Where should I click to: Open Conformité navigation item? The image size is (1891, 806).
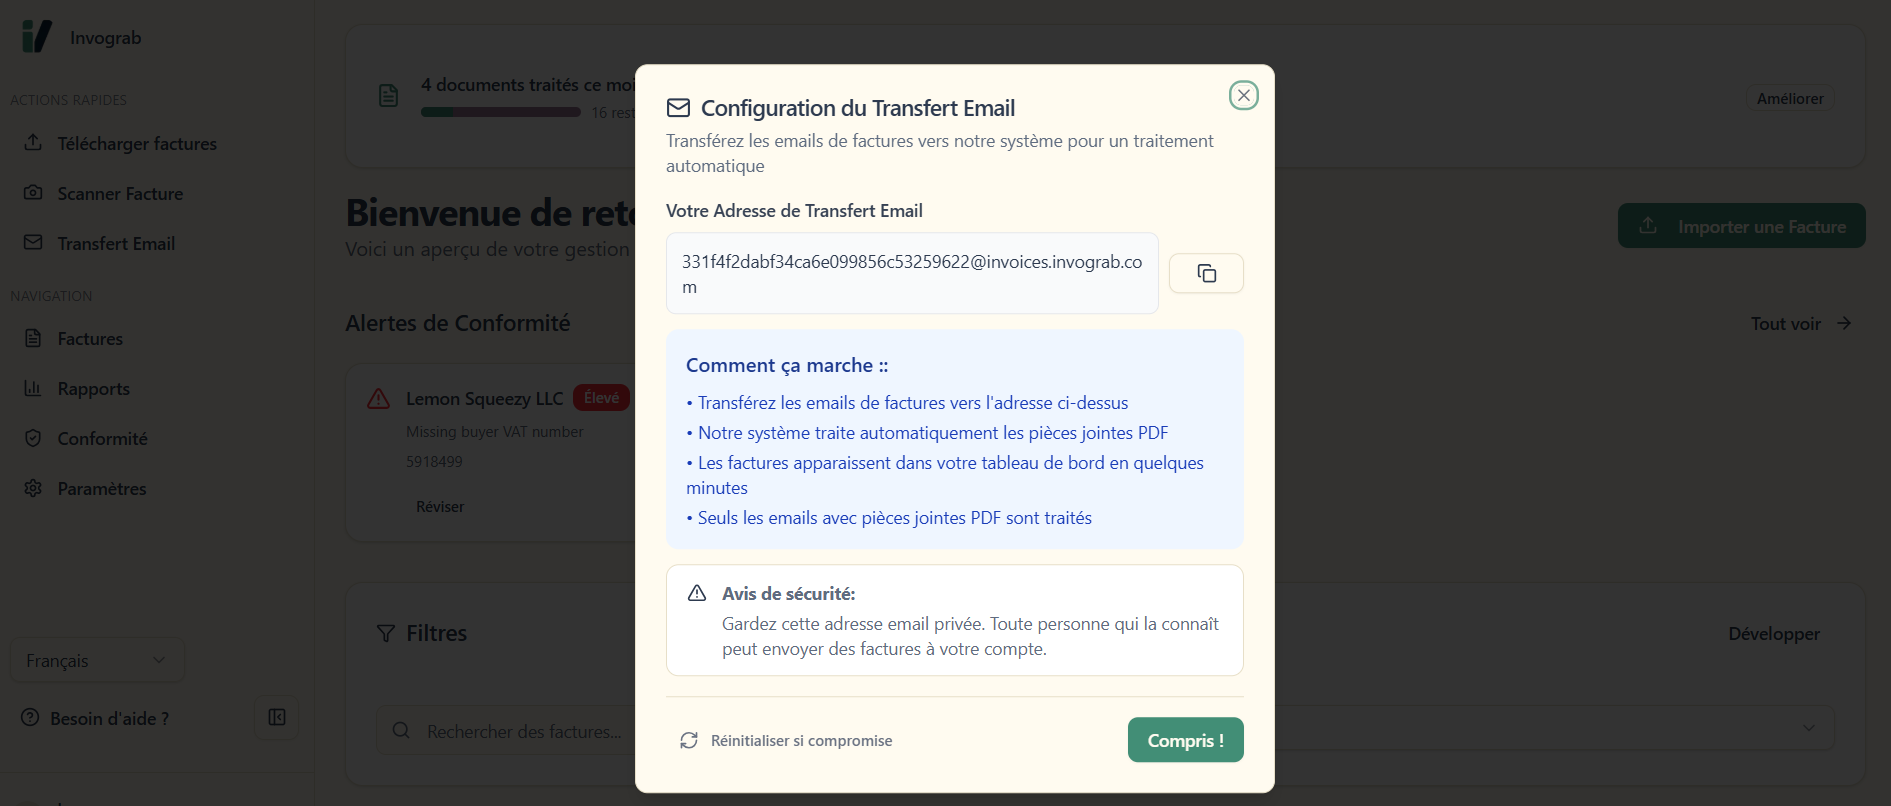[x=102, y=439]
